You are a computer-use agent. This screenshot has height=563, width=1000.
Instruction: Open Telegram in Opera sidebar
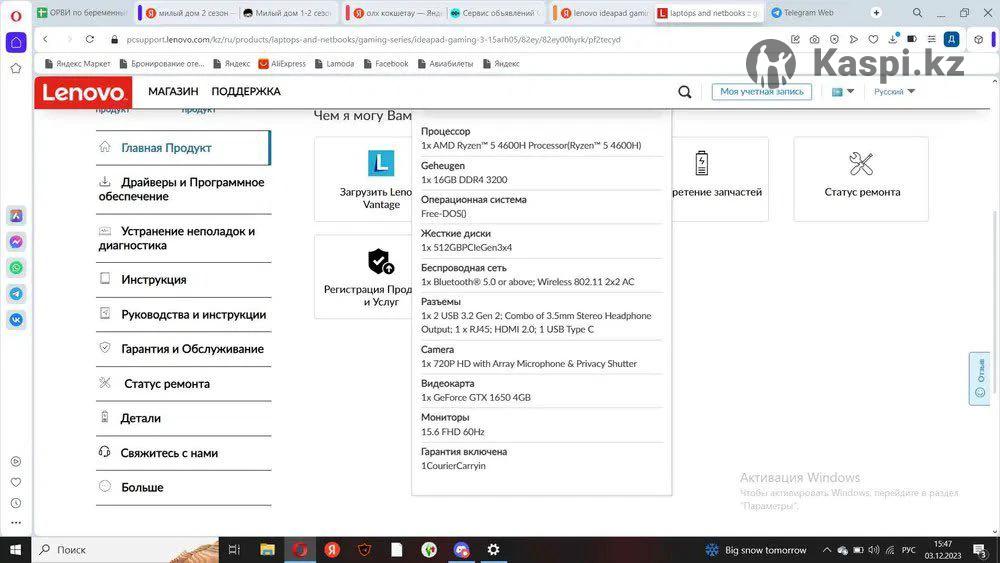coord(16,294)
